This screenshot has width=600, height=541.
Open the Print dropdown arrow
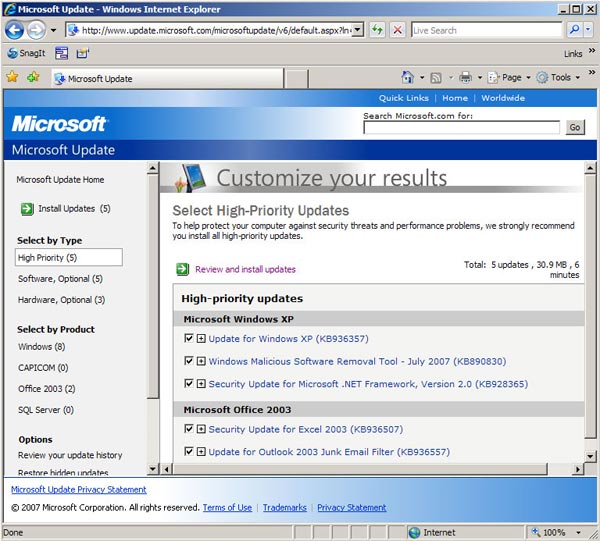479,78
